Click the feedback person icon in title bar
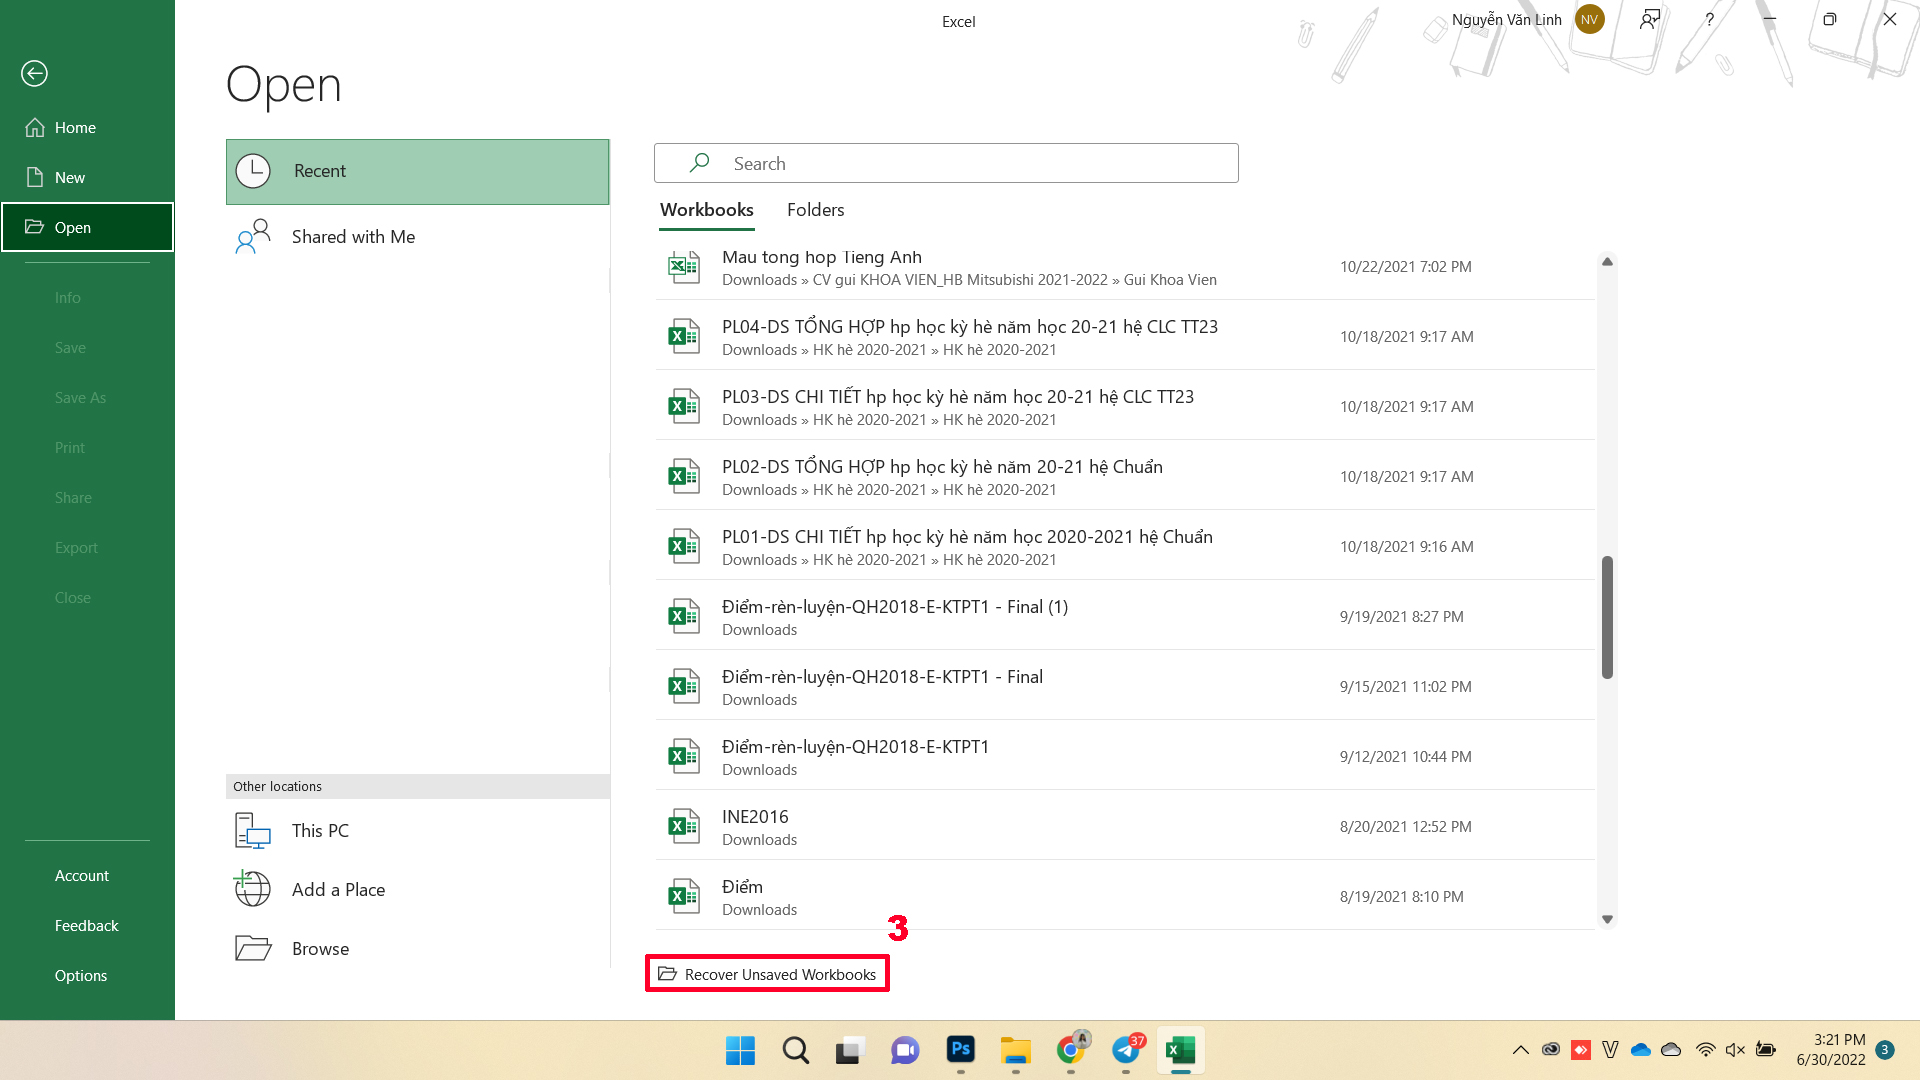 point(1650,19)
